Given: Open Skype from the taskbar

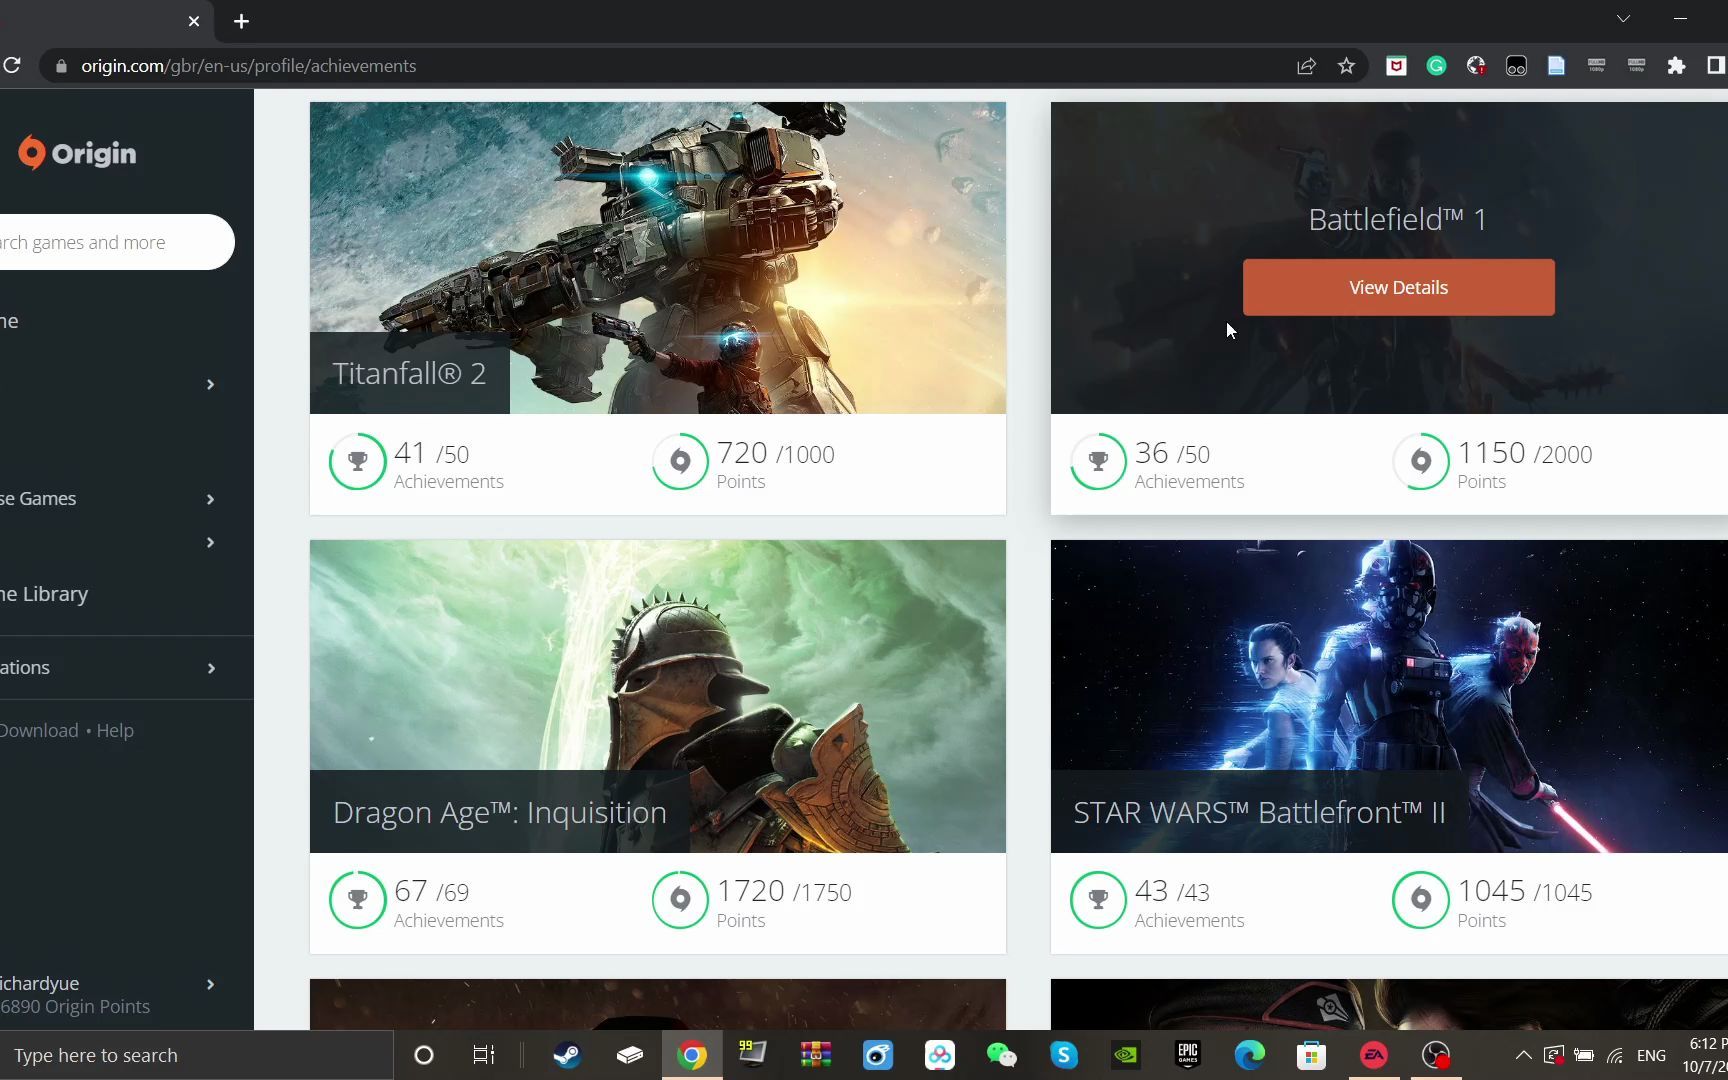Looking at the screenshot, I should pos(1064,1055).
